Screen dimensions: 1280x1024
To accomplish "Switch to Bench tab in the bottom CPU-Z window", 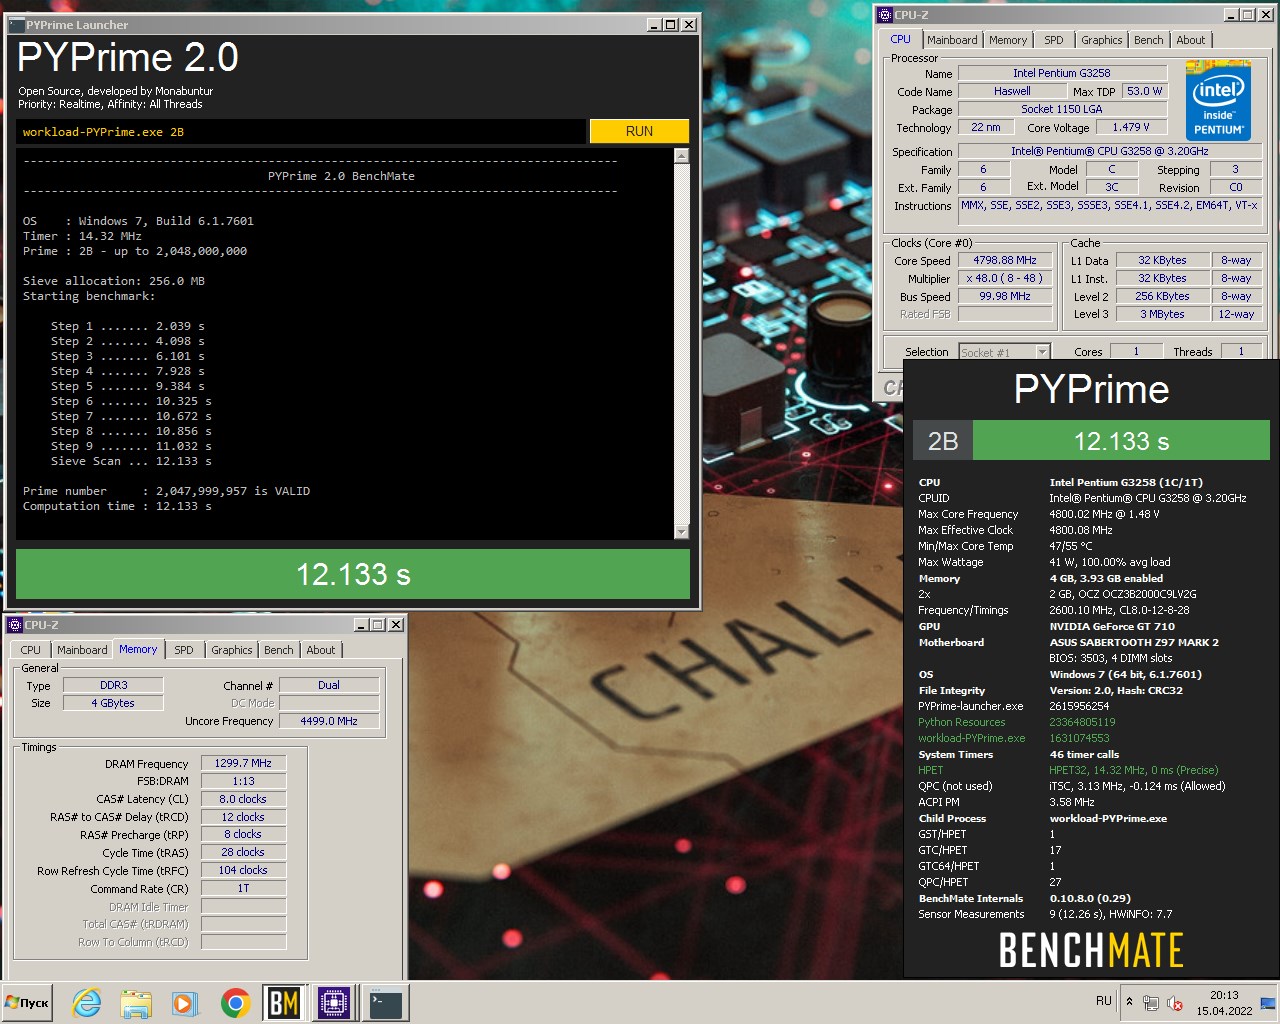I will [279, 650].
